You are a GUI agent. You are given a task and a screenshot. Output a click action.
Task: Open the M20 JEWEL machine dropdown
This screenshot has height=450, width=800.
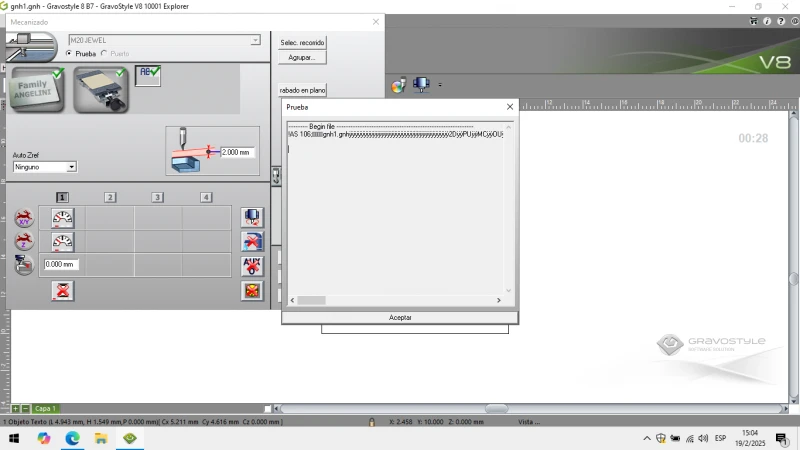pyautogui.click(x=255, y=40)
